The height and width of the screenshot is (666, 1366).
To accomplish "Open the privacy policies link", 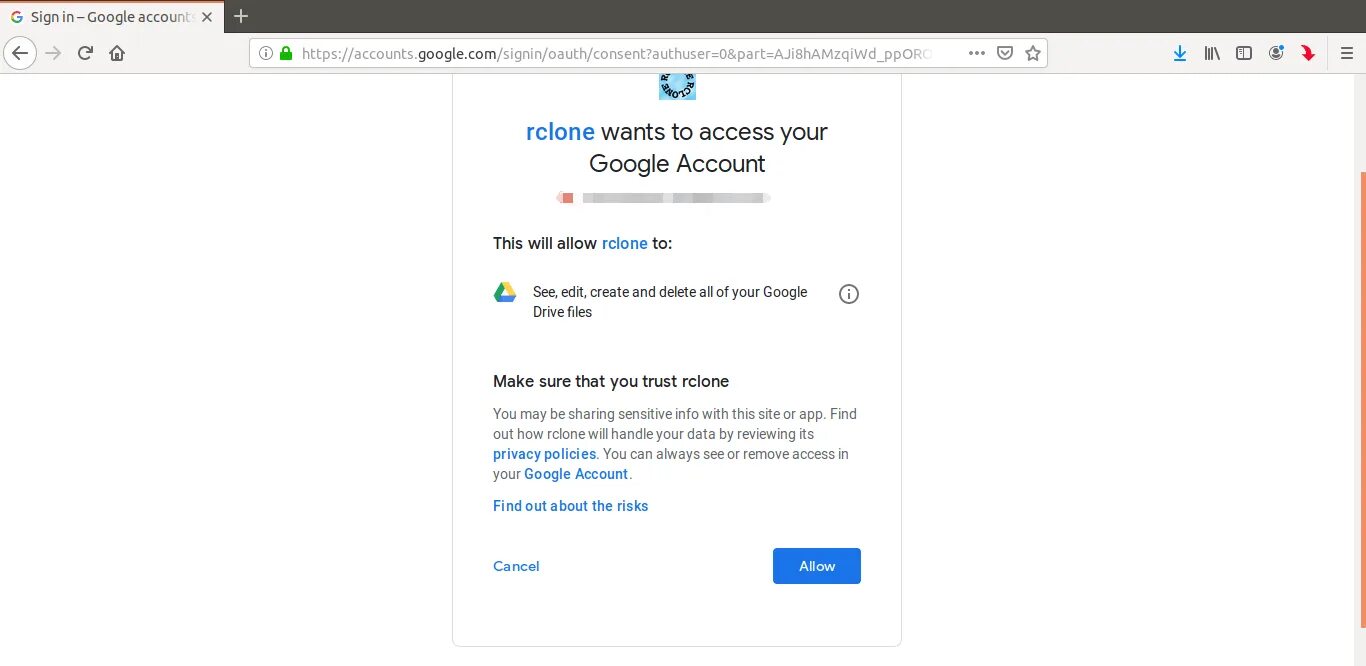I will pyautogui.click(x=545, y=454).
